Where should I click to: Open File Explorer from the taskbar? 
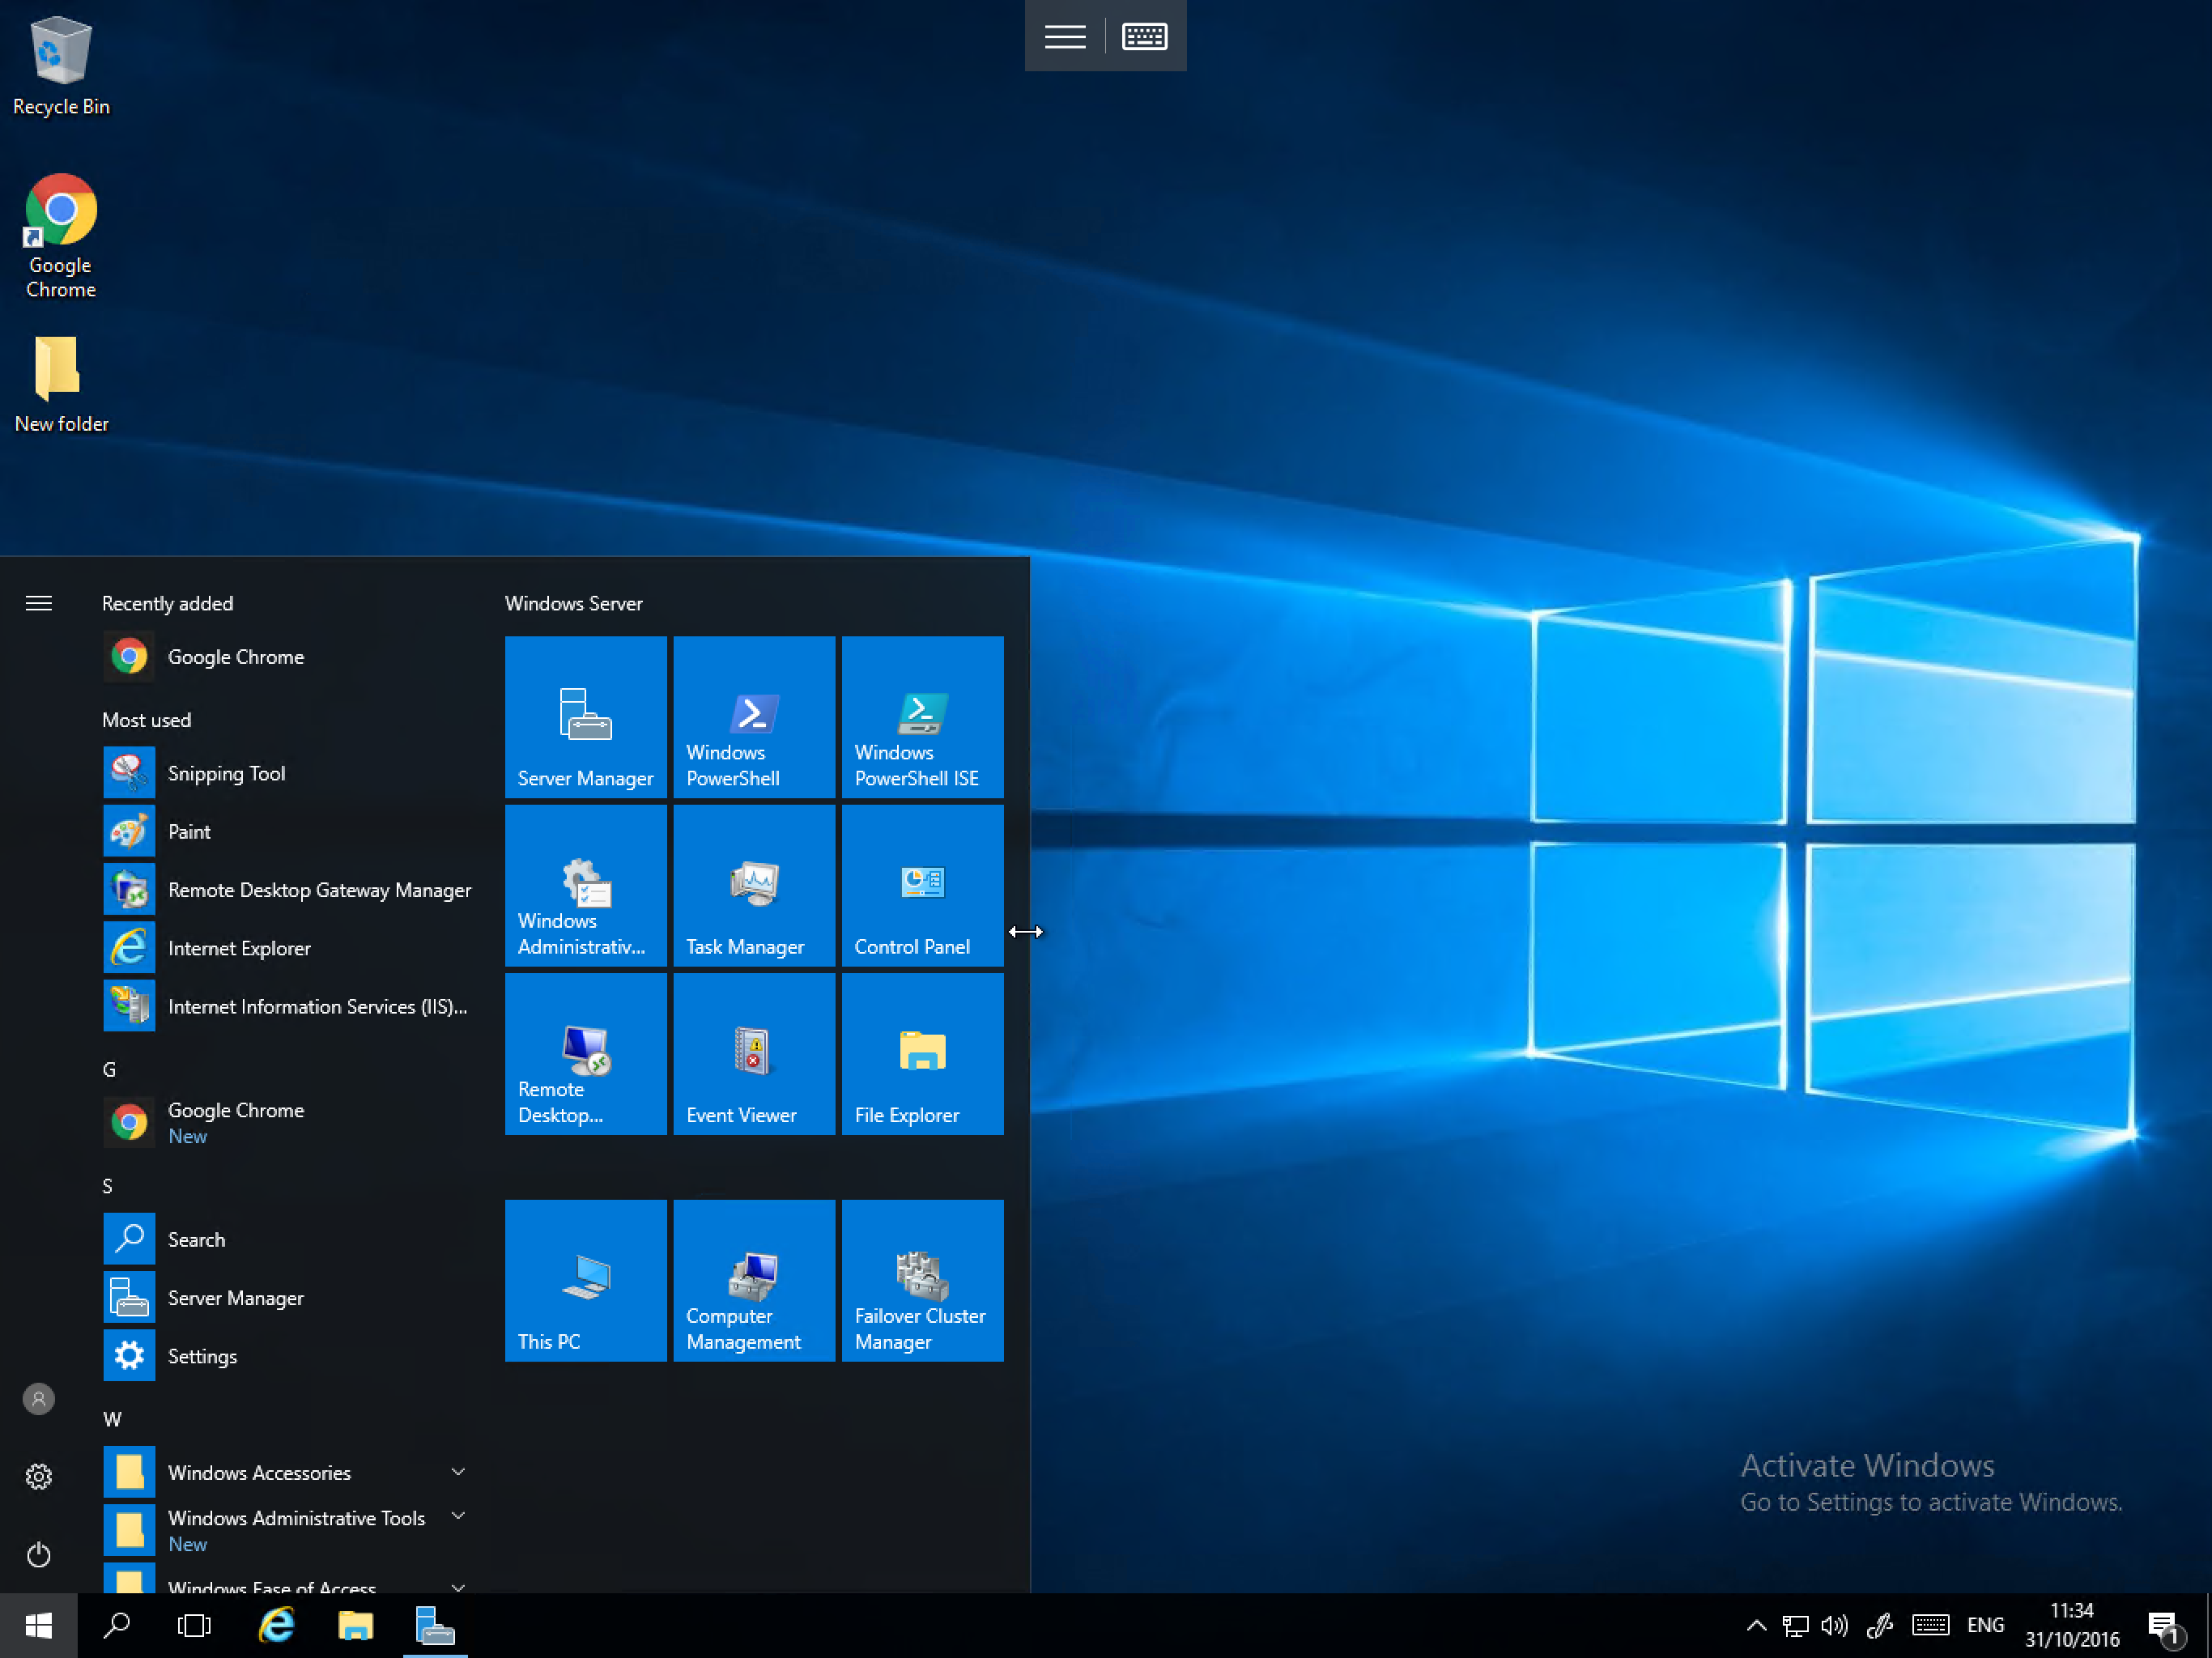coord(355,1626)
